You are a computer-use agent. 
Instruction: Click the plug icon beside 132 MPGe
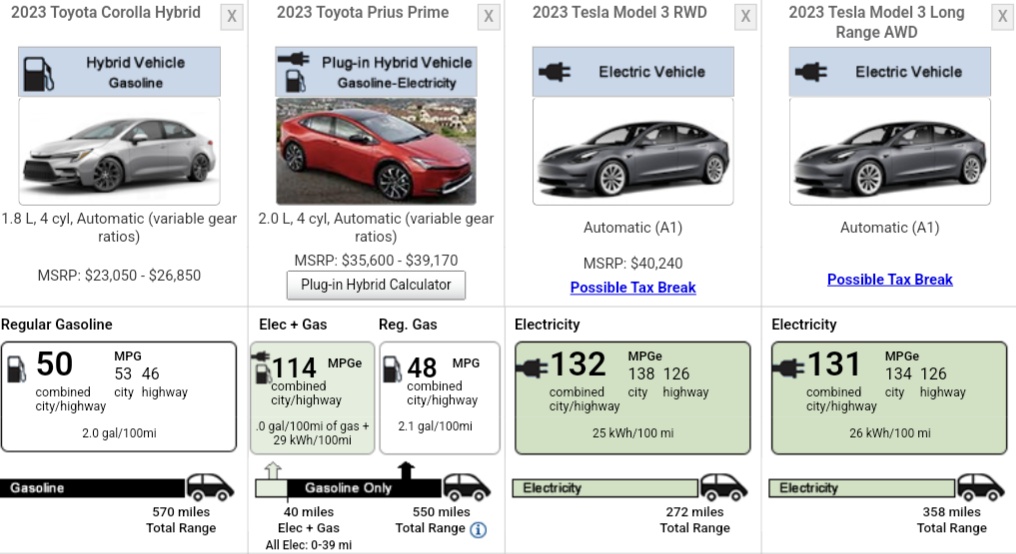[x=533, y=368]
